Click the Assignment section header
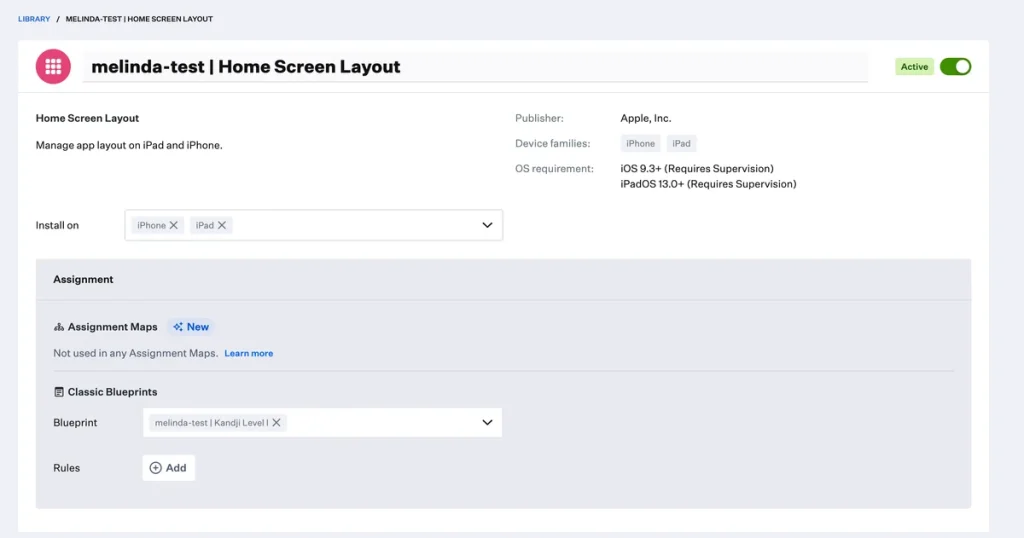The height and width of the screenshot is (538, 1024). pyautogui.click(x=83, y=280)
